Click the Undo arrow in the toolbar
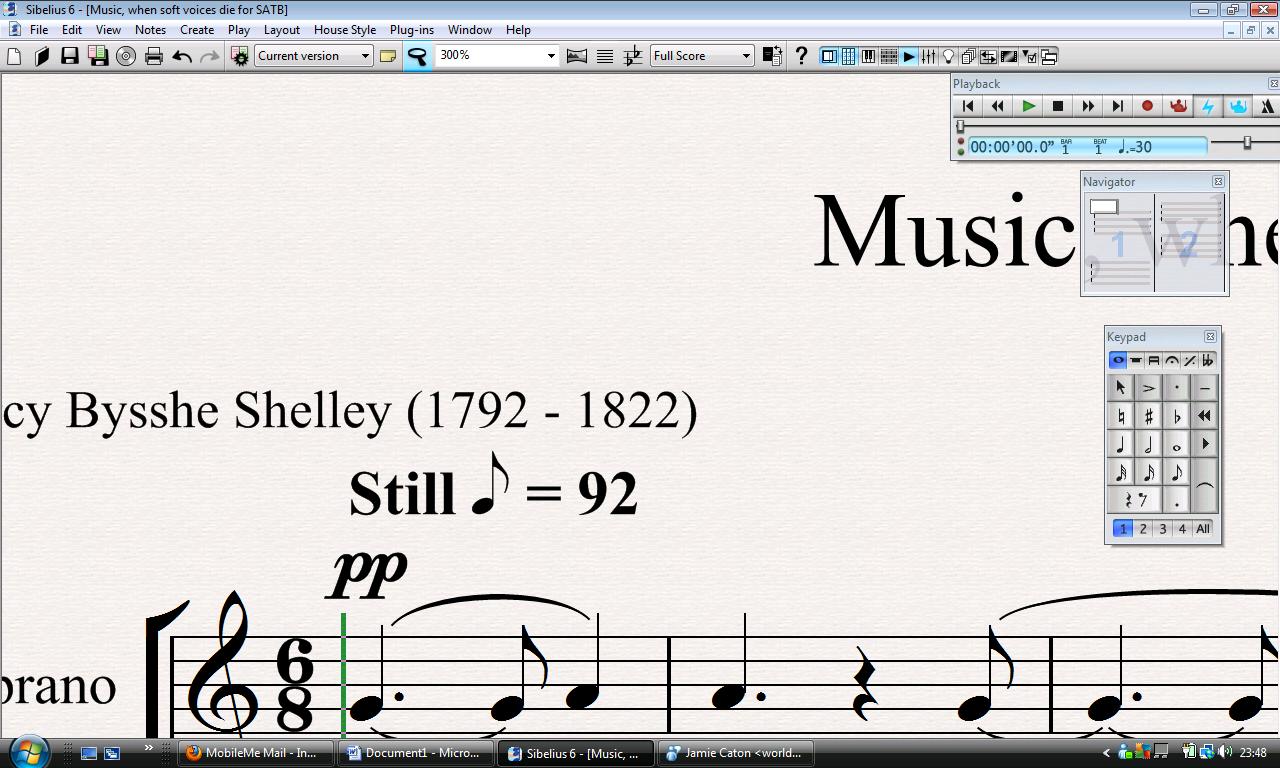The image size is (1280, 768). [182, 56]
